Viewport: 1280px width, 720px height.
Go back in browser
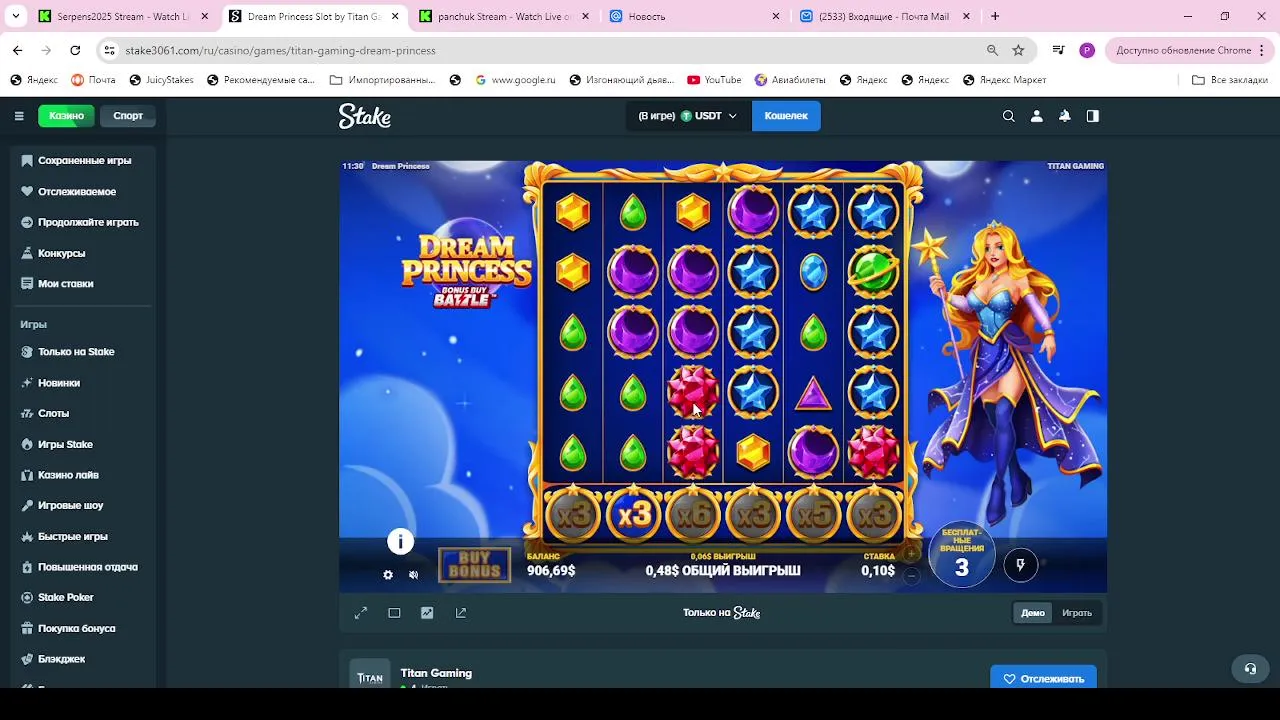tap(18, 50)
